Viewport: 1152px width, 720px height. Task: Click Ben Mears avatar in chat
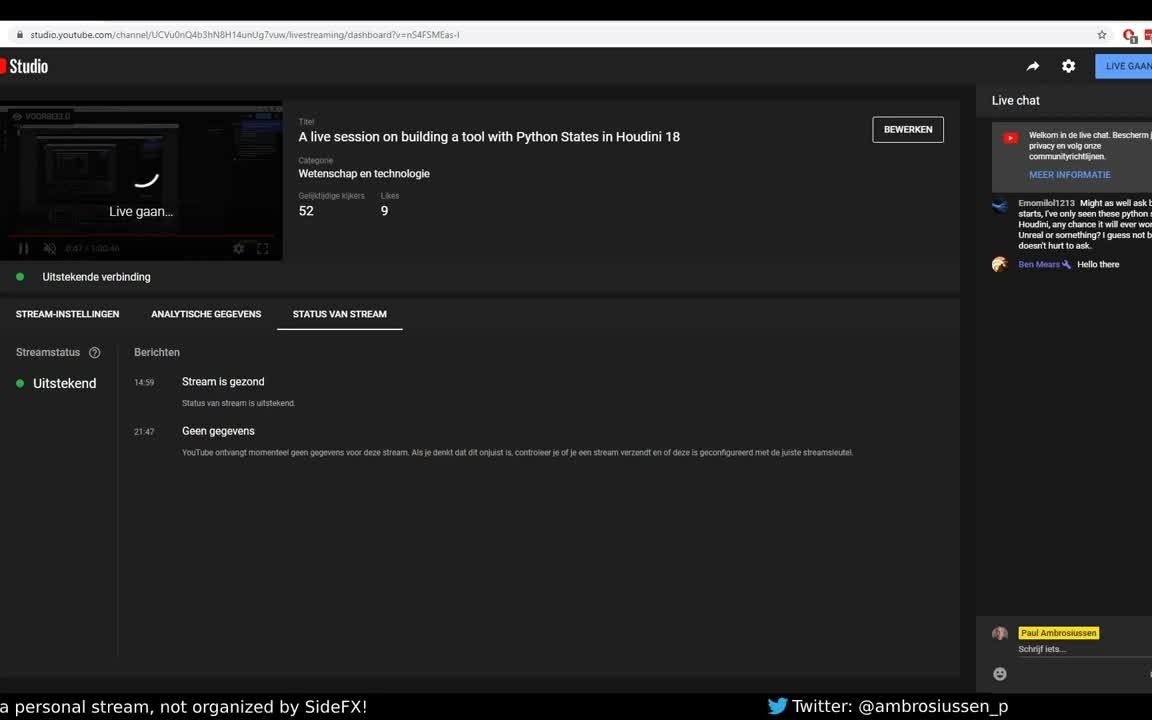click(x=999, y=264)
